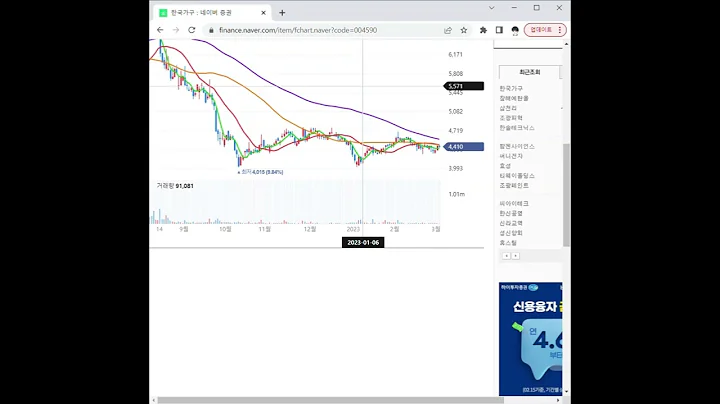The height and width of the screenshot is (404, 720).
Task: Click the 거래량 91,081 volume label
Action: tap(175, 186)
